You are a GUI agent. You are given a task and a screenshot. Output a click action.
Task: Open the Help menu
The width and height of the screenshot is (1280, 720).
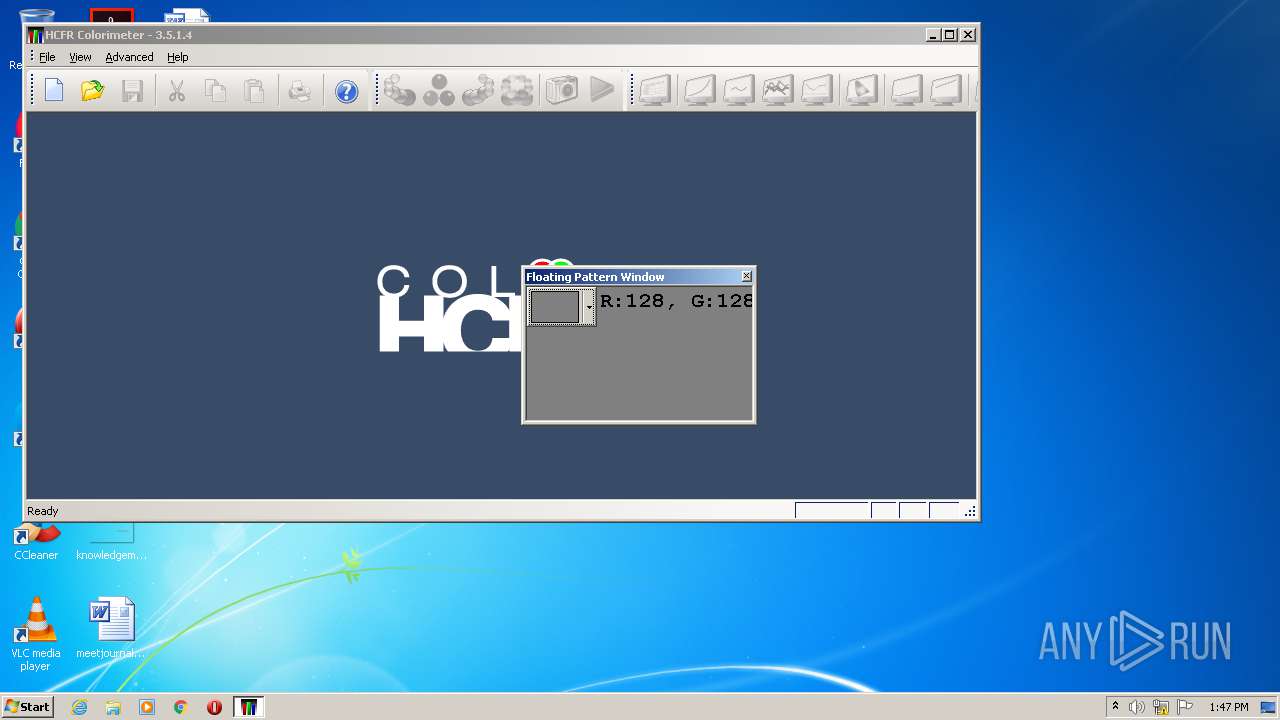pyautogui.click(x=178, y=57)
